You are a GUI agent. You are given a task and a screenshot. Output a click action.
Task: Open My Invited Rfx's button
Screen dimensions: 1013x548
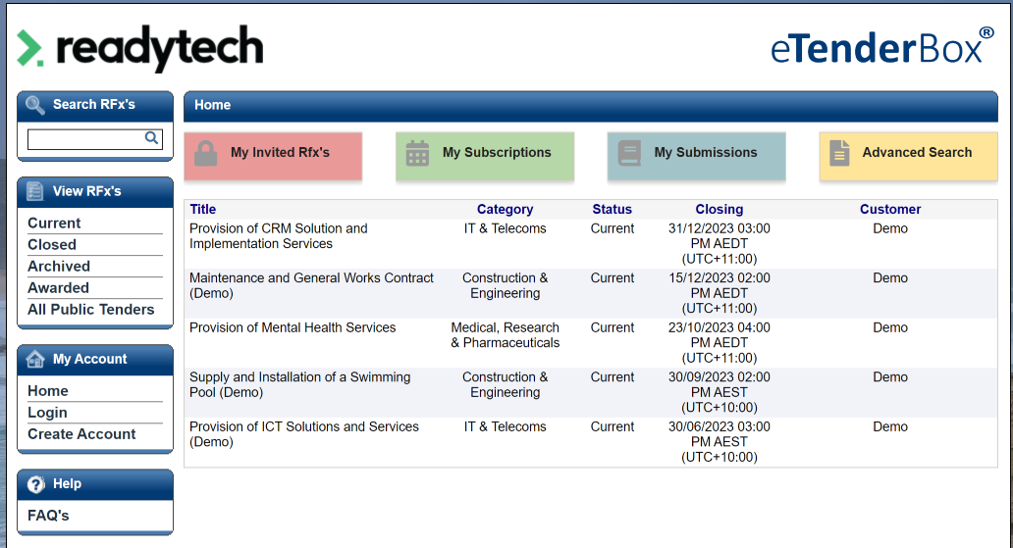[273, 156]
